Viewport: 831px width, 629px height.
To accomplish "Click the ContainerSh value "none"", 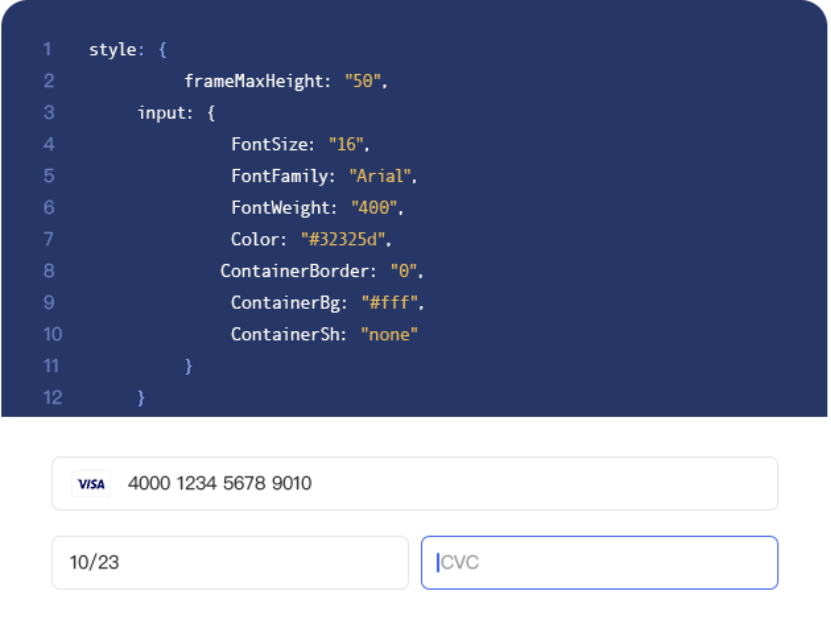I will point(389,335).
